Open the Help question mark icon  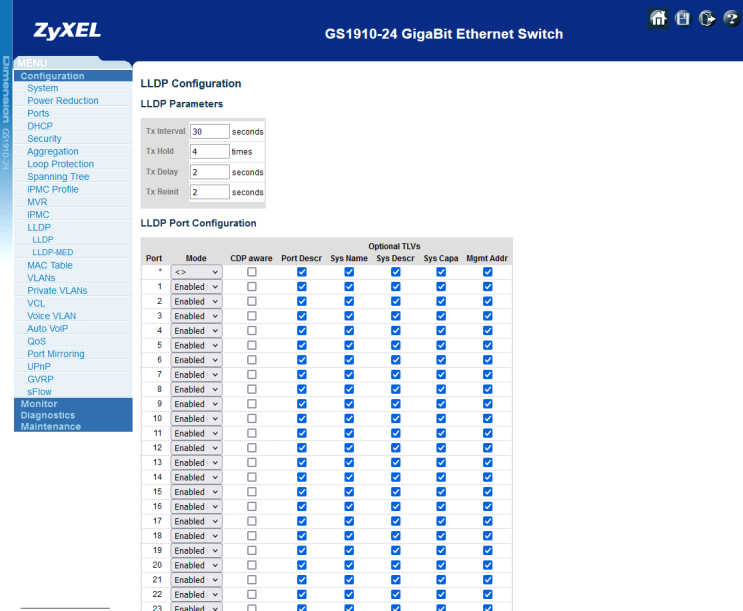point(732,18)
